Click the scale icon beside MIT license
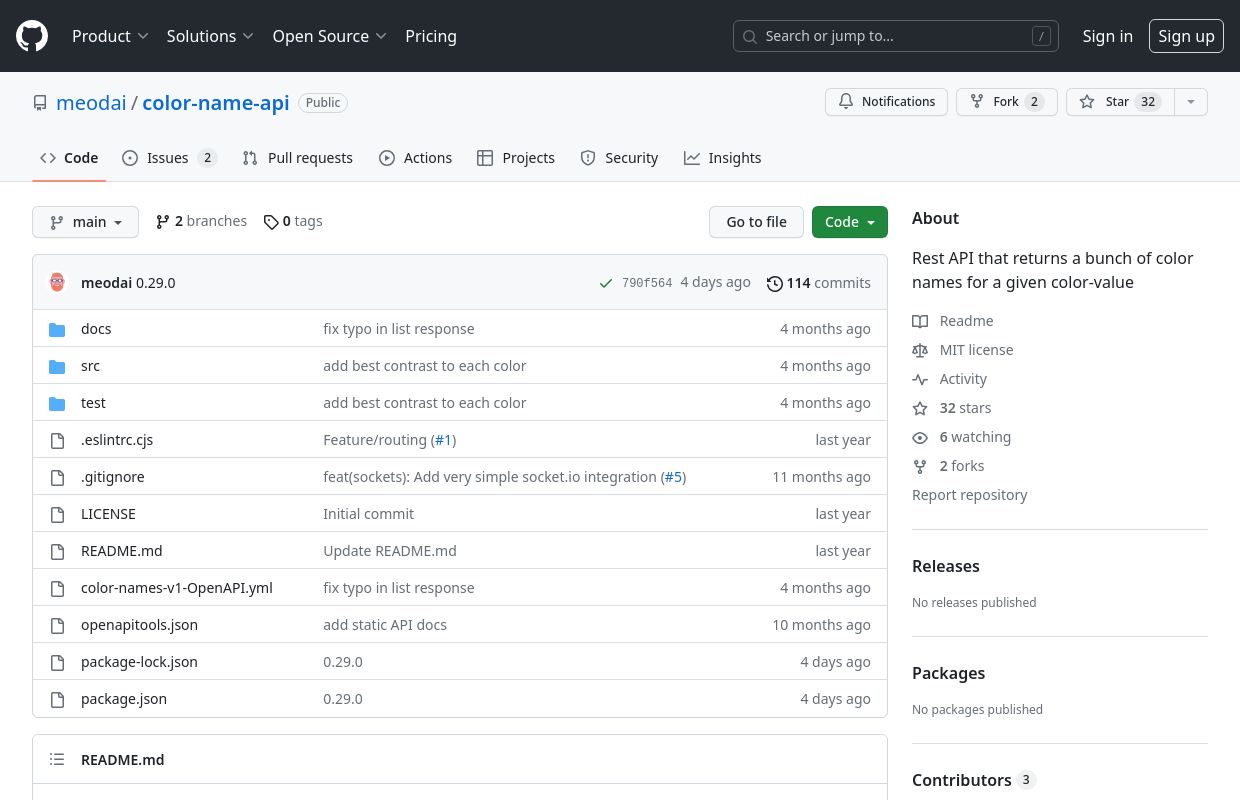Screen dimensions: 1240x800 tap(920, 350)
